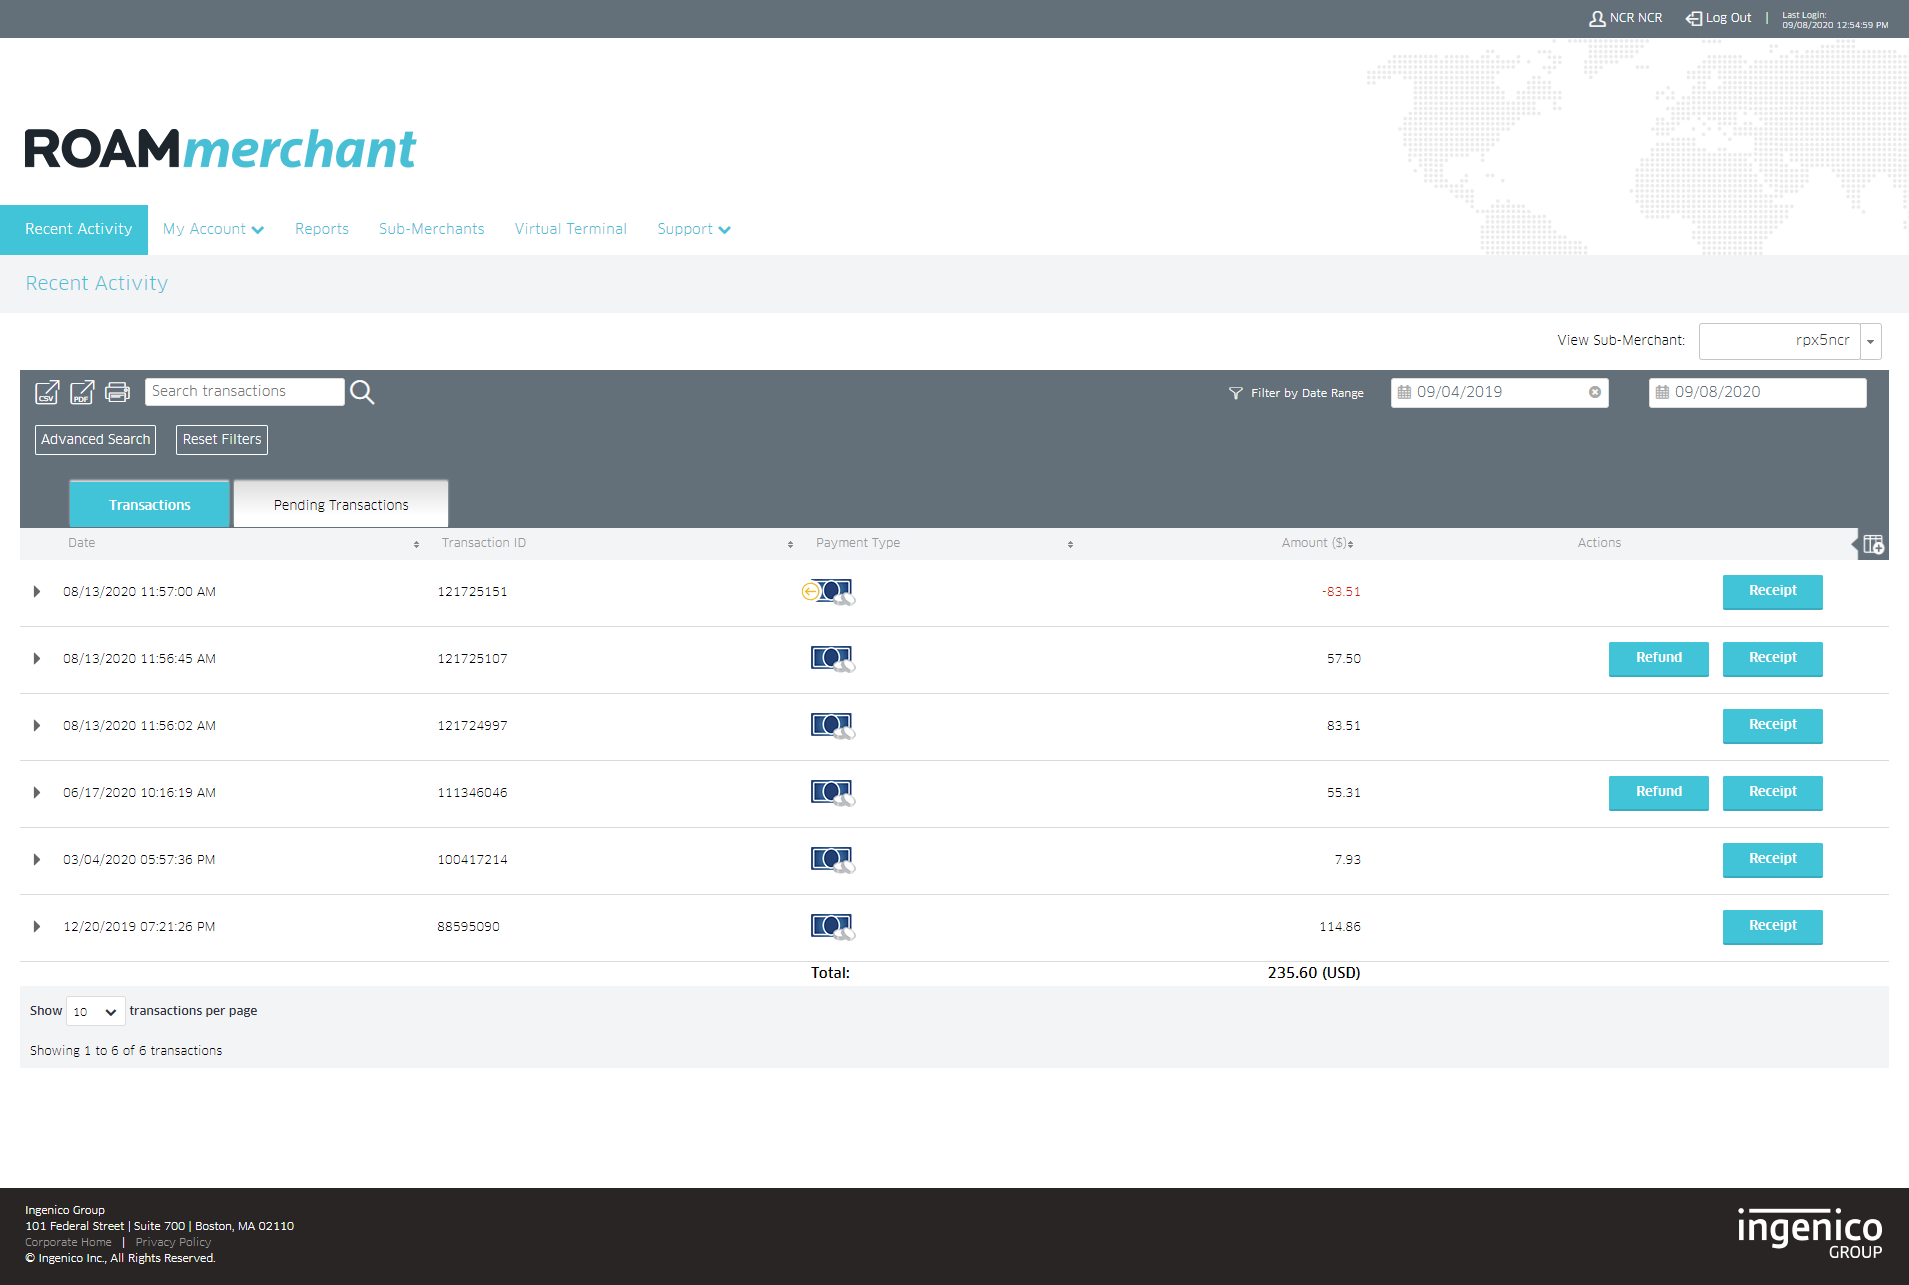Expand transaction row 121725107
The width and height of the screenshot is (1909, 1285).
[37, 659]
